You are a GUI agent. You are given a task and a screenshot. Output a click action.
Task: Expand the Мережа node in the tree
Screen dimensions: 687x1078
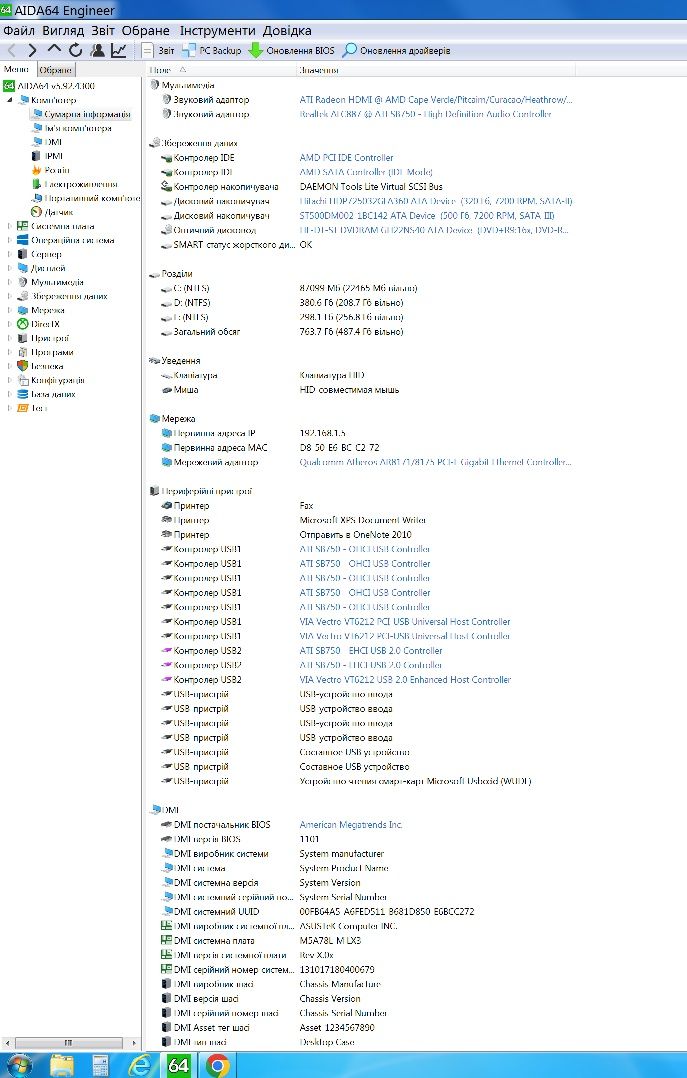[x=10, y=310]
